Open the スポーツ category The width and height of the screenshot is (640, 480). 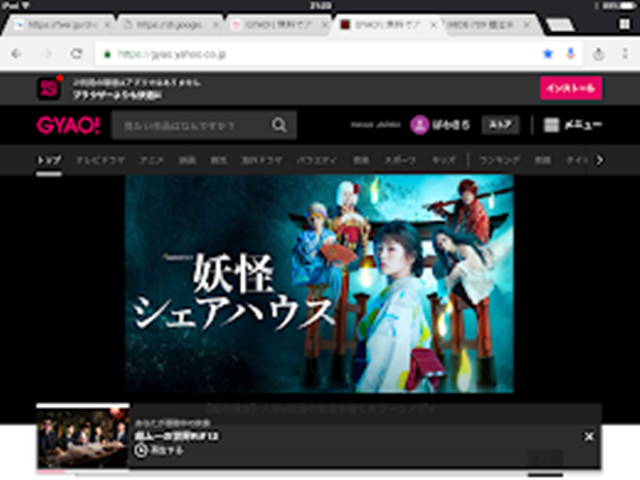point(400,160)
